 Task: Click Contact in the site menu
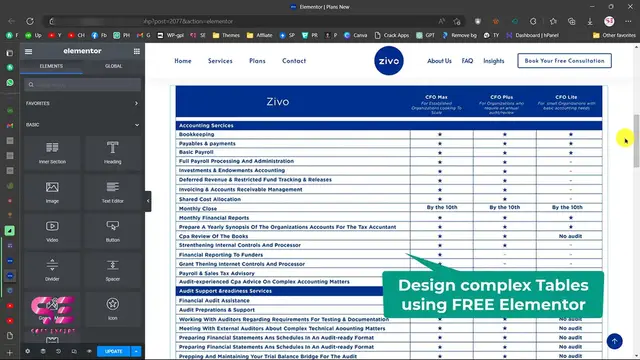pyautogui.click(x=294, y=61)
